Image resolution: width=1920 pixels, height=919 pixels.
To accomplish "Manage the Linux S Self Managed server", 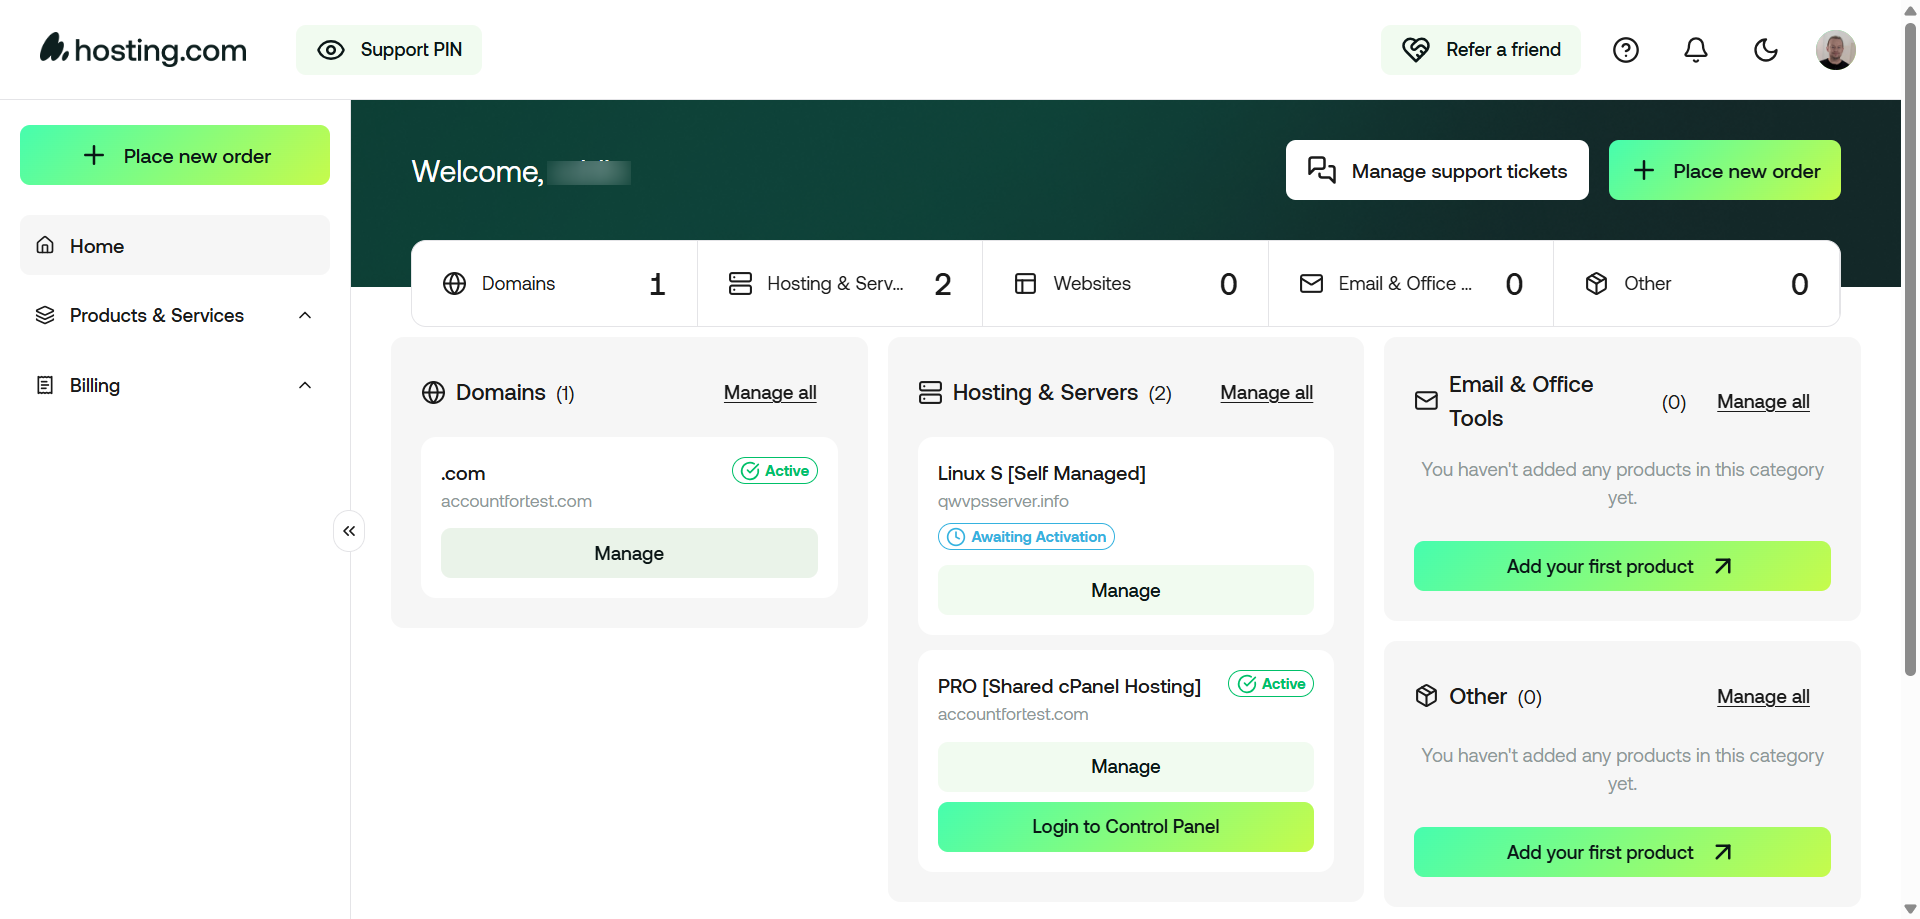I will [1126, 590].
